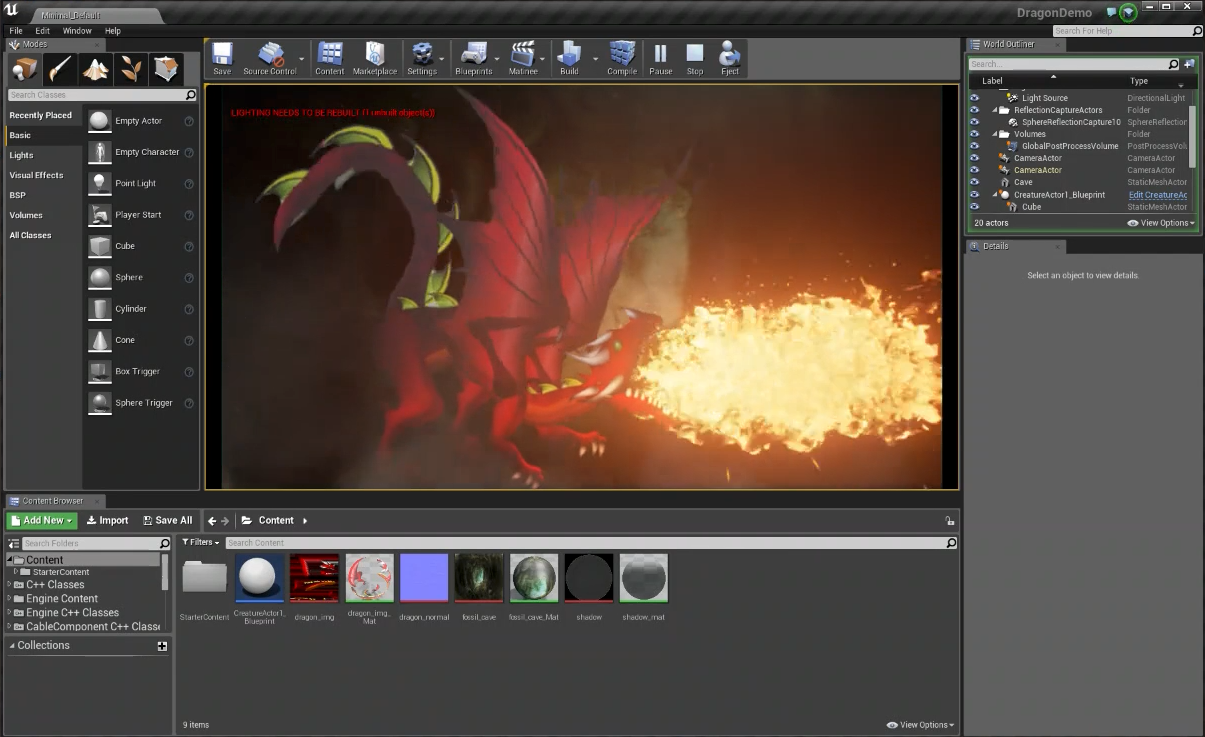Open the Landscape mode icon

tap(96, 69)
